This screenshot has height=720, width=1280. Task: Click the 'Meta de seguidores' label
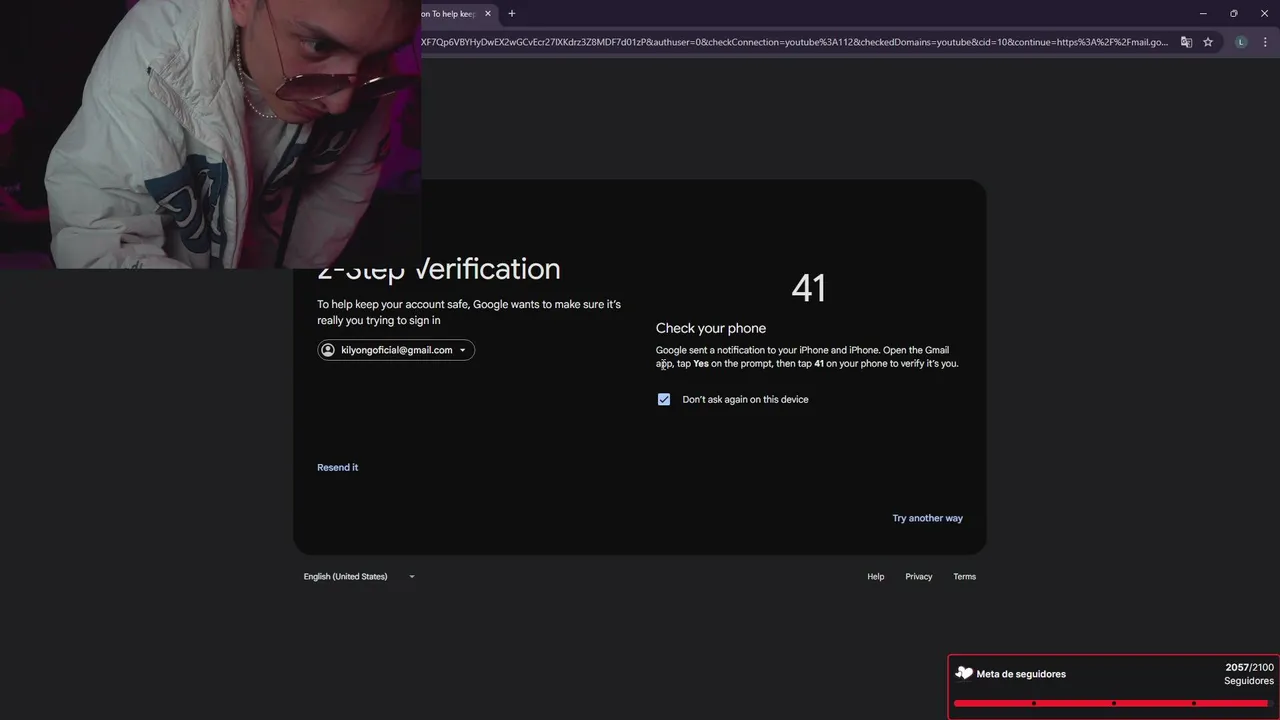click(x=1021, y=674)
